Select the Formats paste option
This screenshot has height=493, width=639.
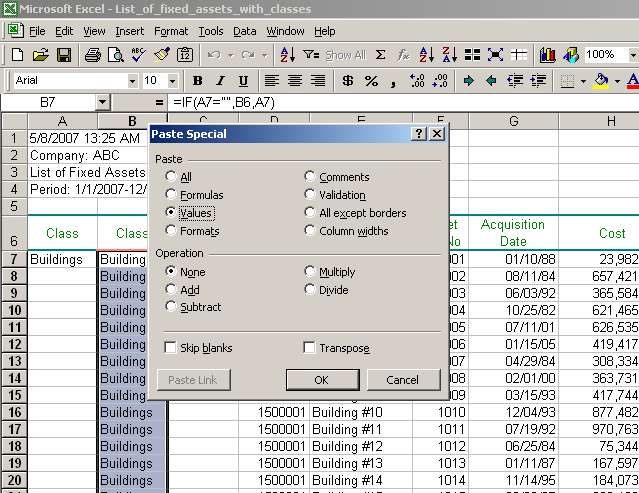[170, 230]
